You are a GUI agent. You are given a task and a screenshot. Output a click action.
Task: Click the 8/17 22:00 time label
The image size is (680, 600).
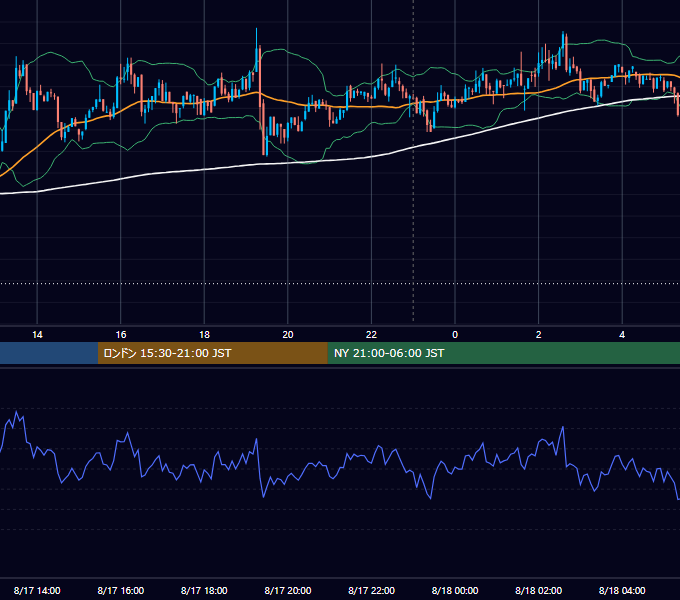[x=371, y=590]
